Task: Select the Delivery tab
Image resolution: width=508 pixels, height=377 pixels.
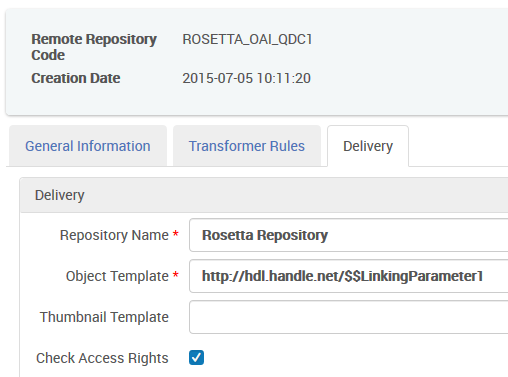Action: (368, 146)
